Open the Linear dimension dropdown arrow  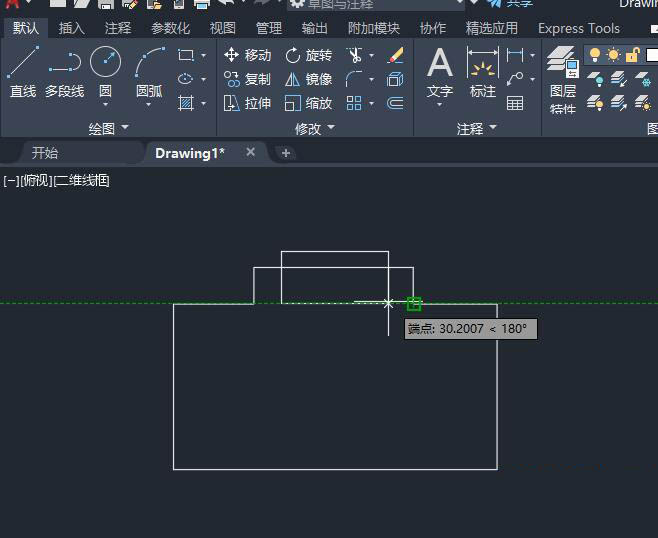tap(533, 55)
